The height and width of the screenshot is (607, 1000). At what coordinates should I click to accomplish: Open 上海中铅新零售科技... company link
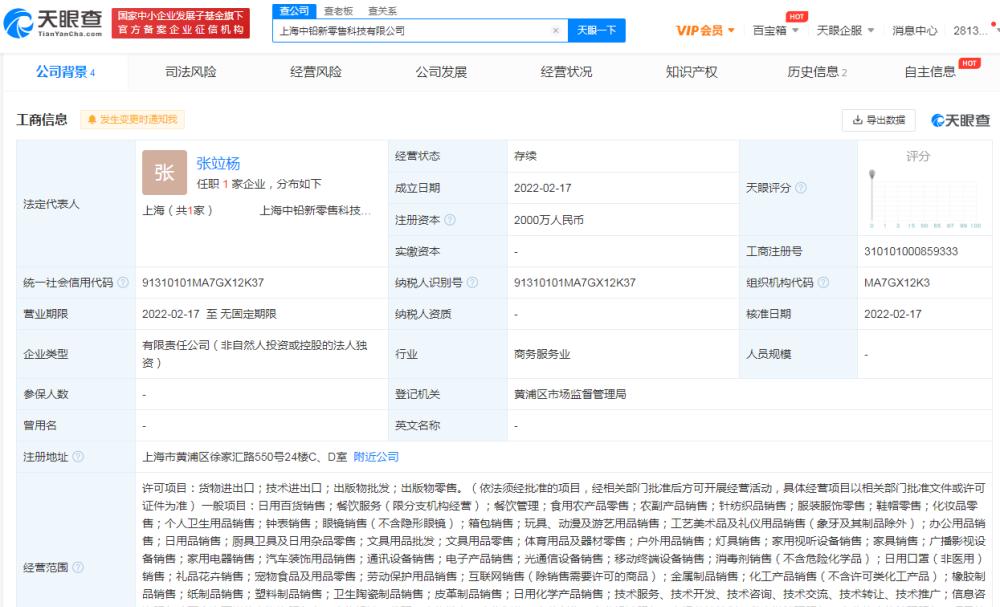[315, 210]
